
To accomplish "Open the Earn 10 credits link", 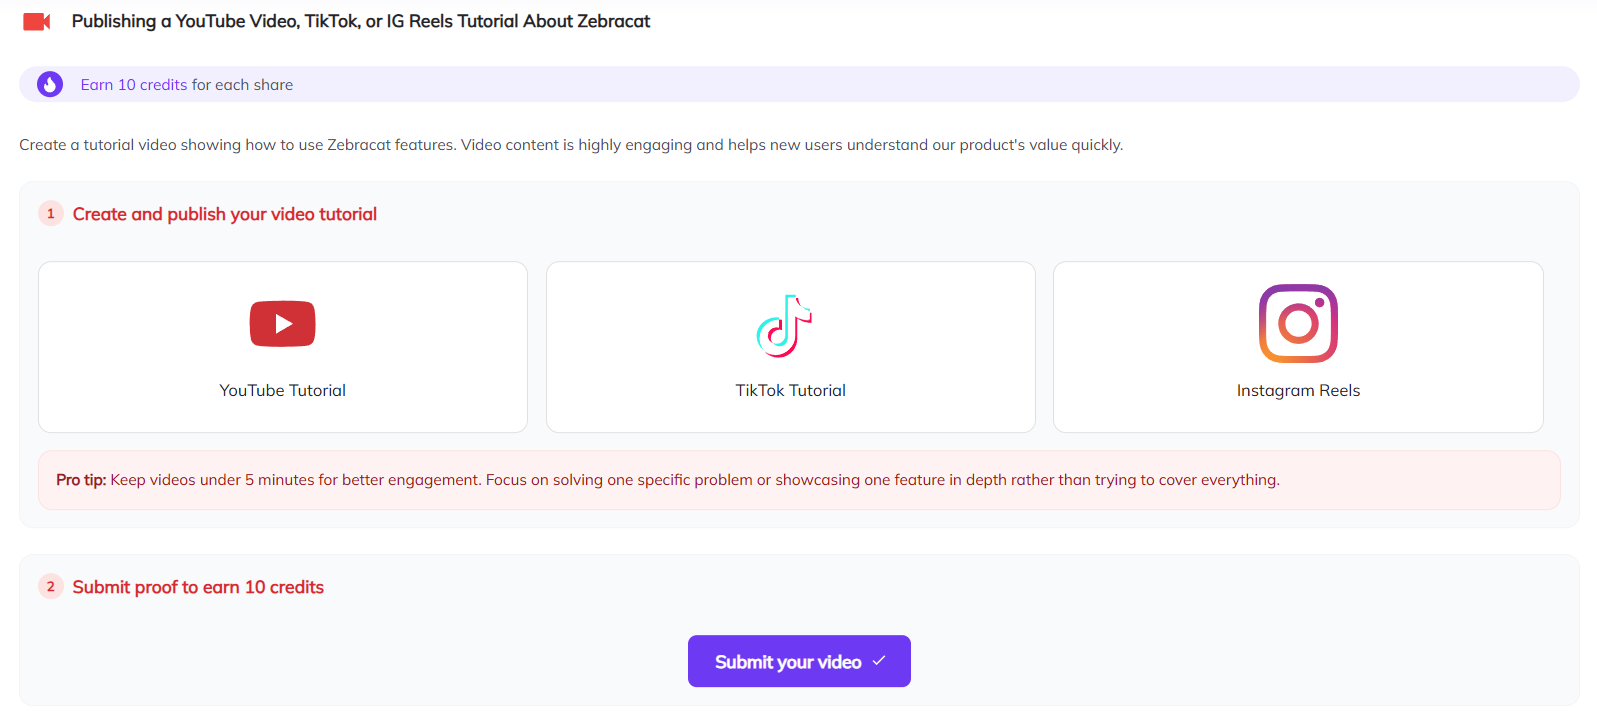I will 134,85.
